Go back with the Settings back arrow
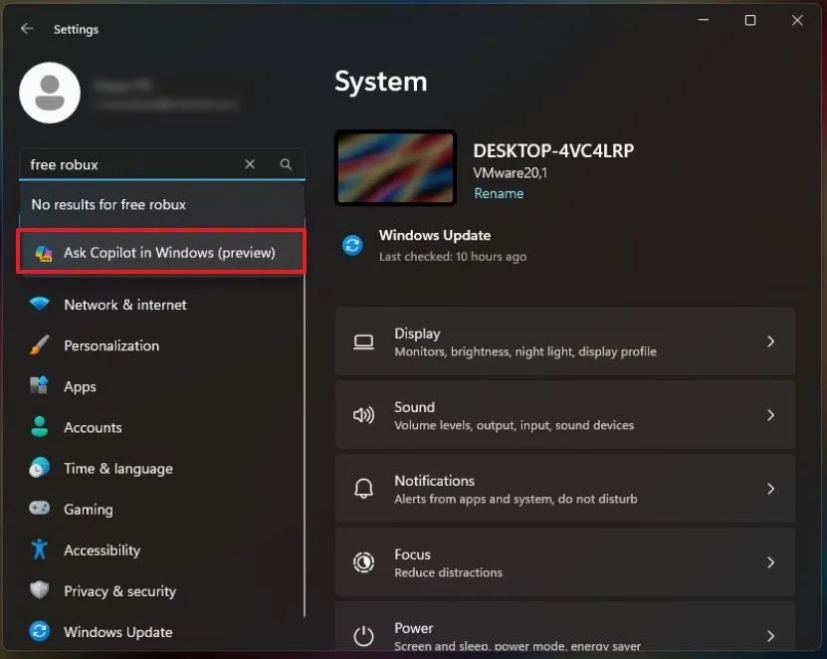827x659 pixels. (x=27, y=29)
